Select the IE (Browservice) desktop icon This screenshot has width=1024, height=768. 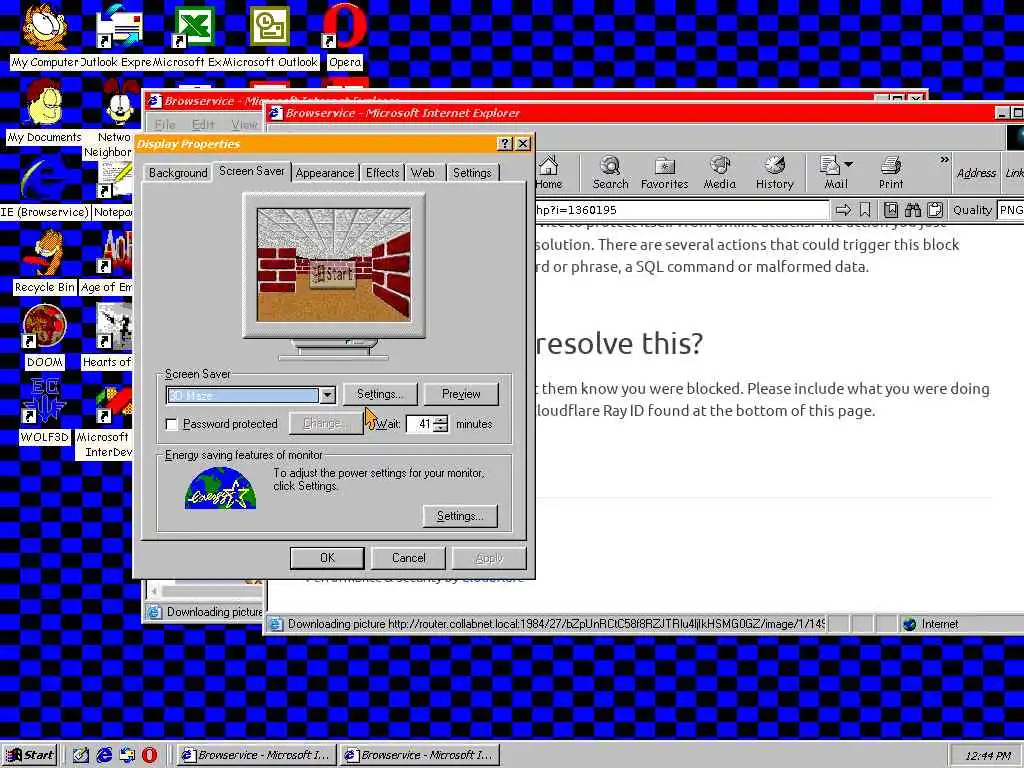44,186
